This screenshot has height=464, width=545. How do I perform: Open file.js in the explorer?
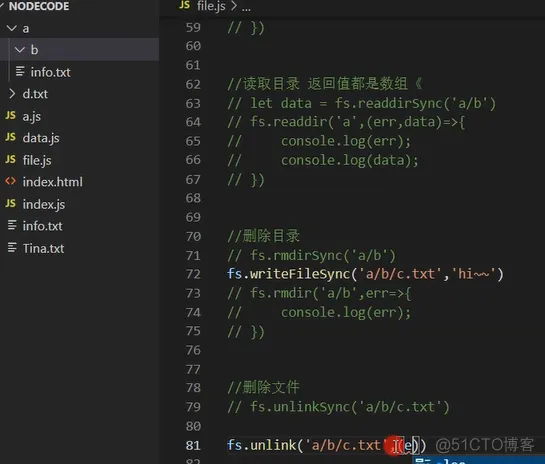tap(37, 160)
